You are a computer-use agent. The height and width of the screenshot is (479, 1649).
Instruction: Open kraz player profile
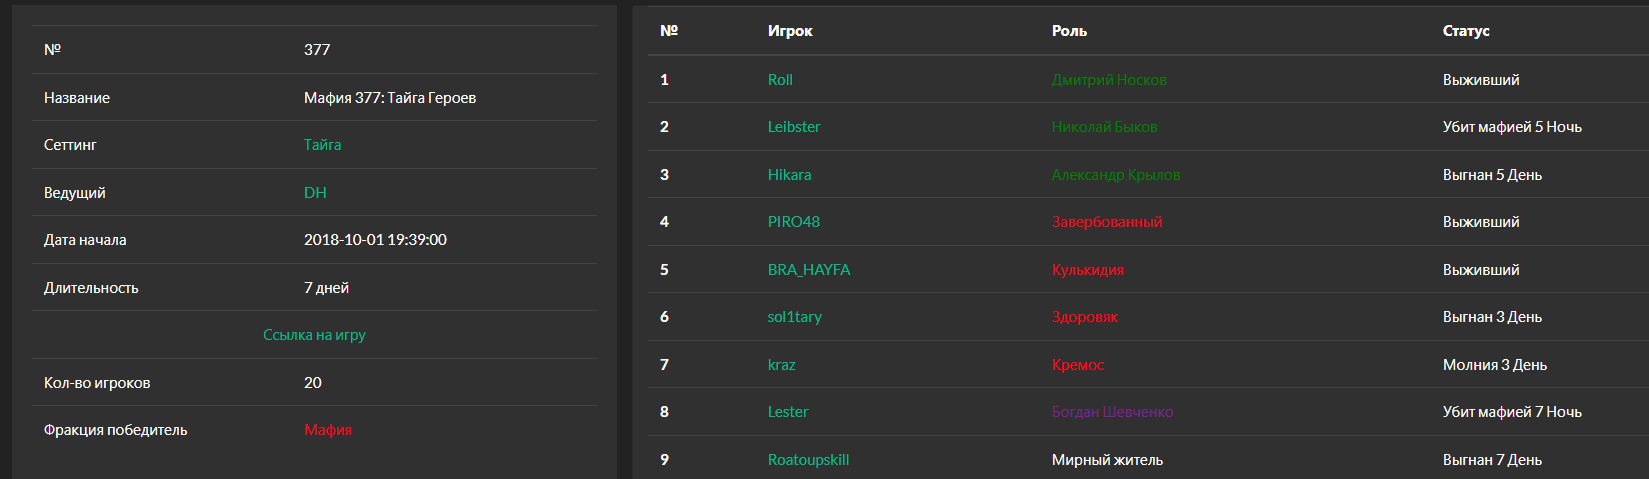(781, 365)
